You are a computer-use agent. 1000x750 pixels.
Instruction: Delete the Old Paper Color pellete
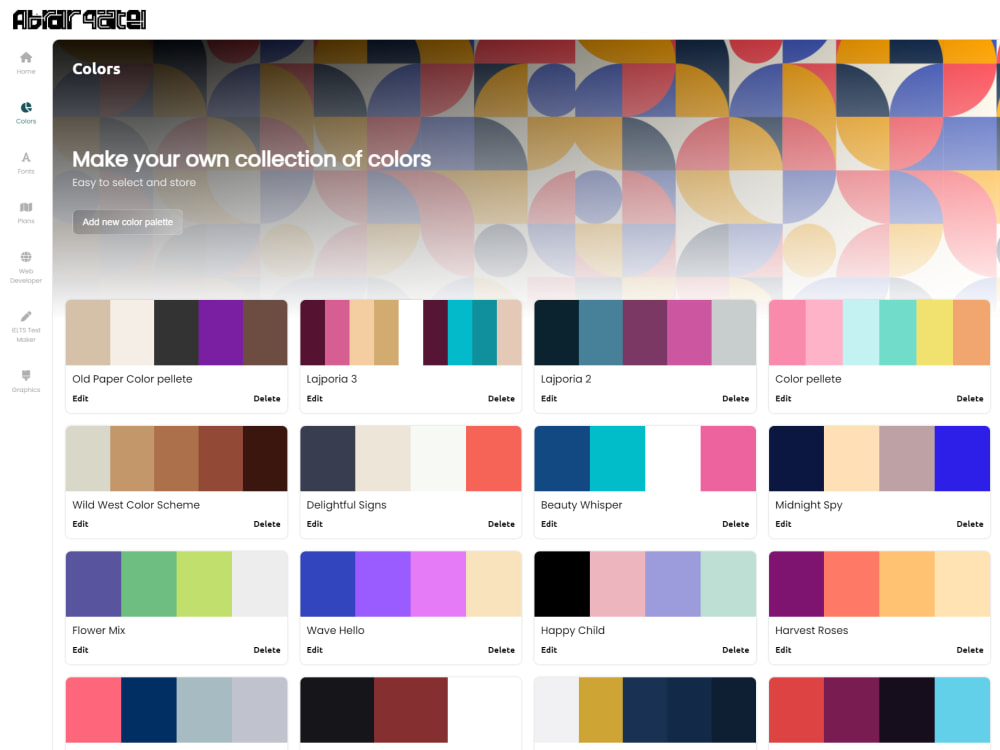click(x=267, y=399)
